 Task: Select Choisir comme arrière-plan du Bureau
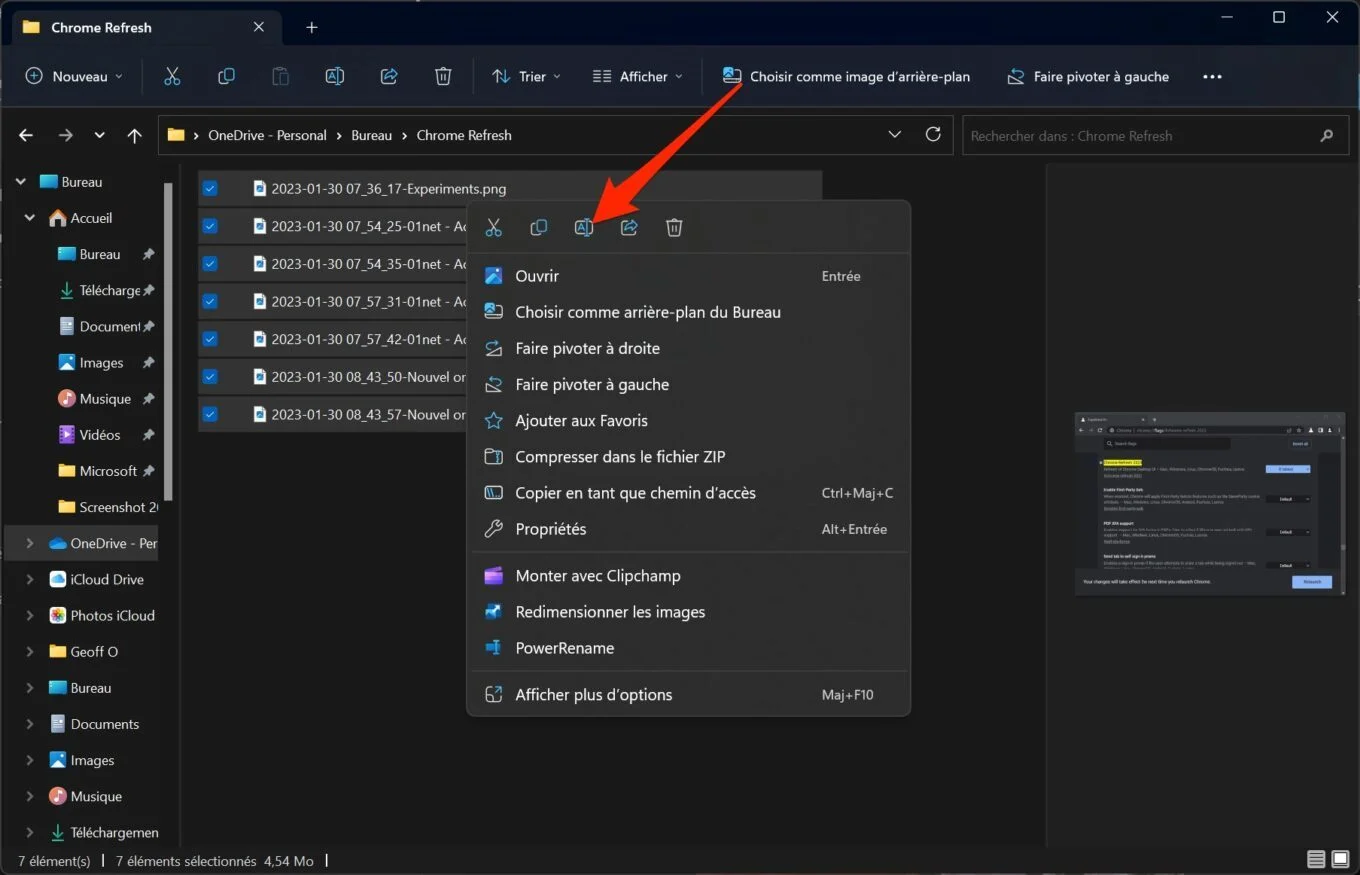(x=689, y=312)
